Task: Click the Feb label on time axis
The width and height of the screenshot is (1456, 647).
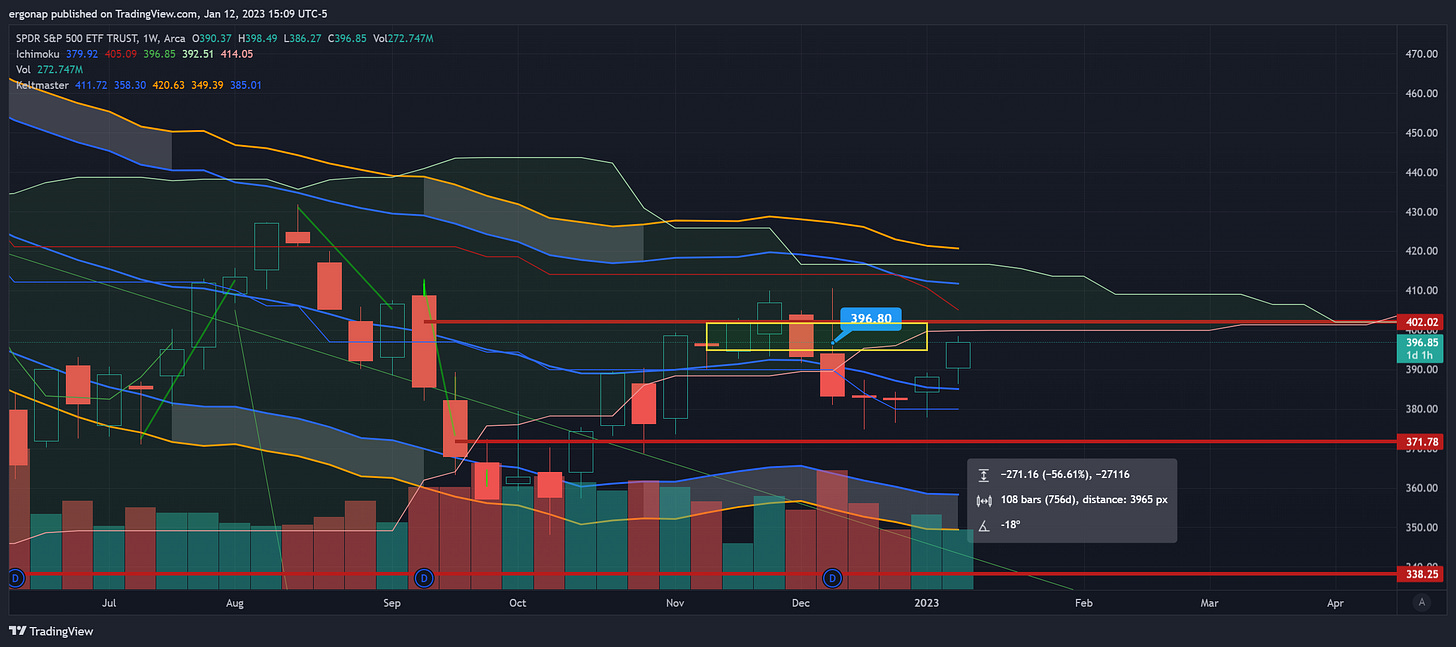Action: [1083, 603]
